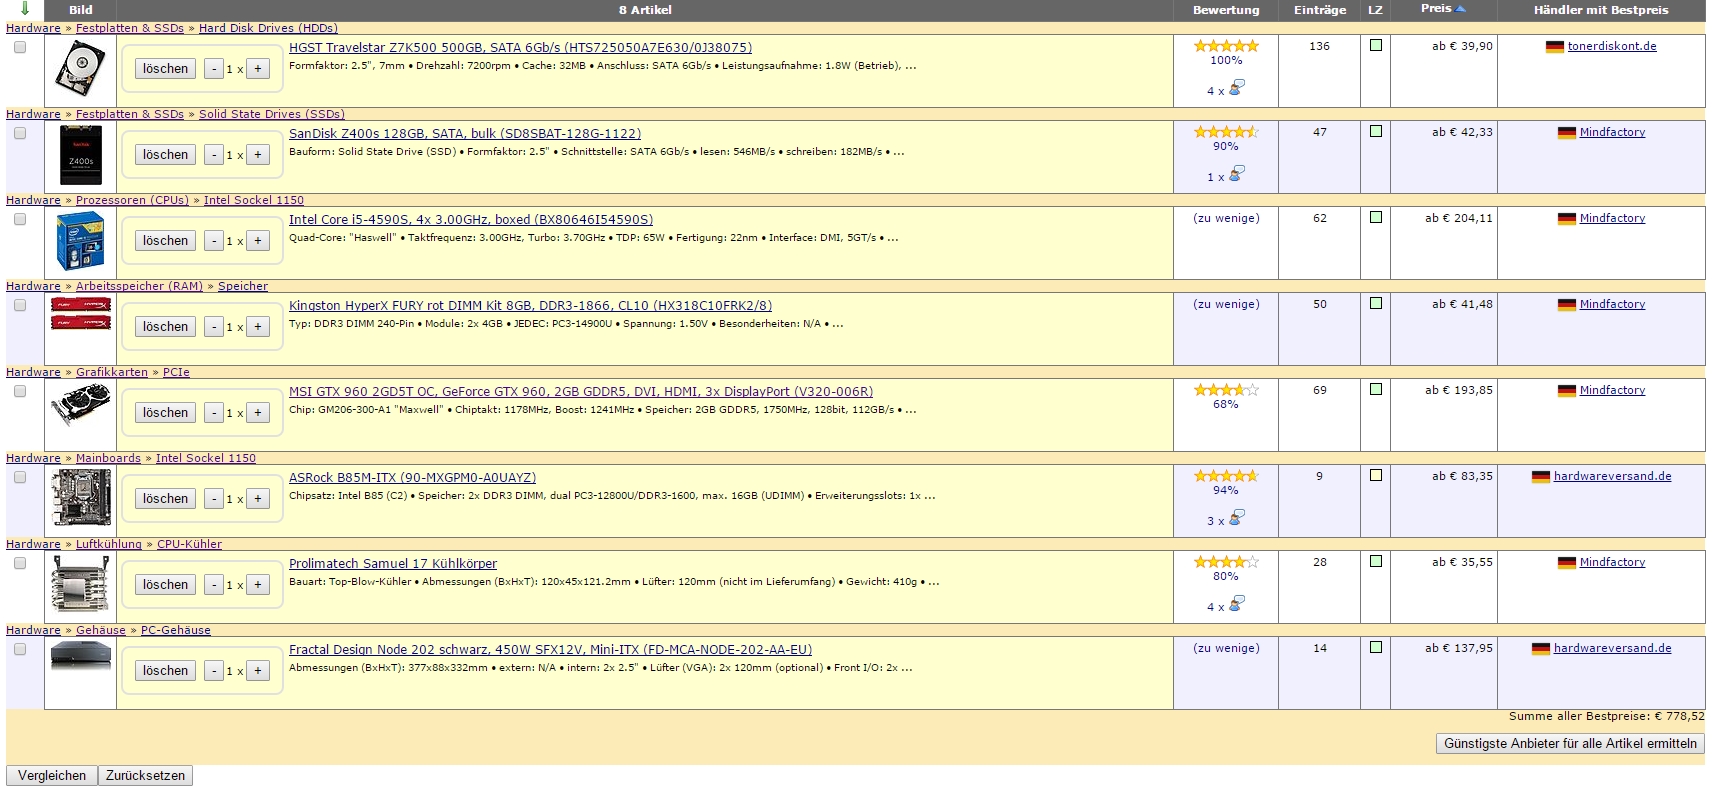Decrease quantity of SanDisk Z400s

(x=214, y=155)
